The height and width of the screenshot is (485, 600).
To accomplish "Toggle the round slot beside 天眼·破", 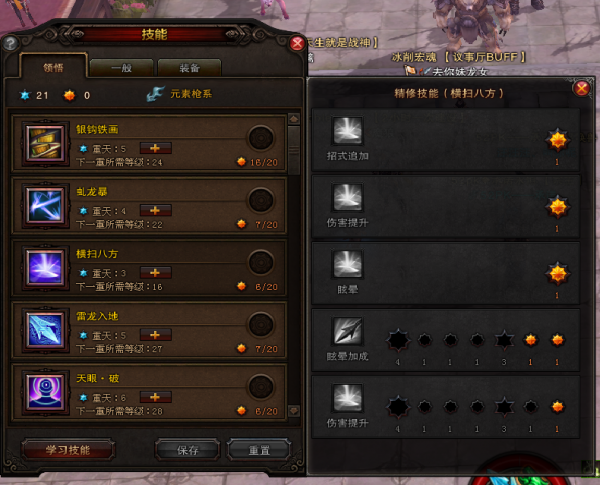I will [x=261, y=387].
